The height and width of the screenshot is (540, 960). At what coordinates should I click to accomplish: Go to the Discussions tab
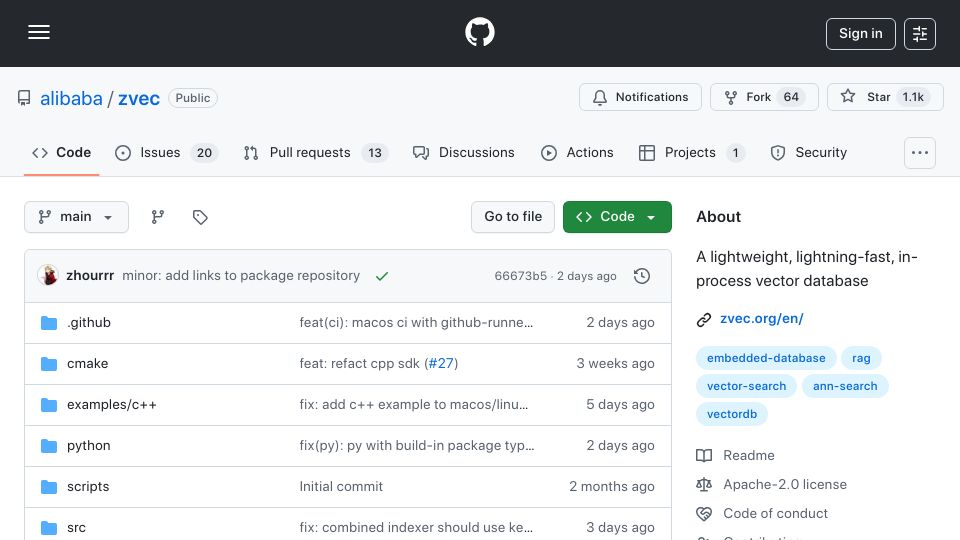pyautogui.click(x=463, y=152)
